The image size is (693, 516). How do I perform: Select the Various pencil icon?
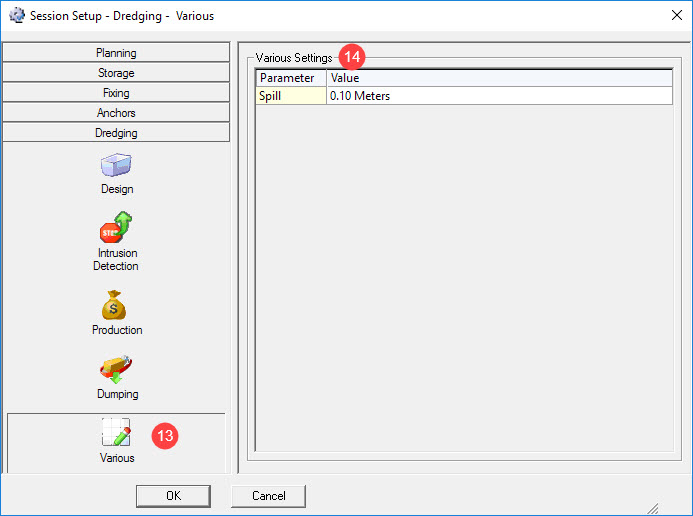pos(116,432)
